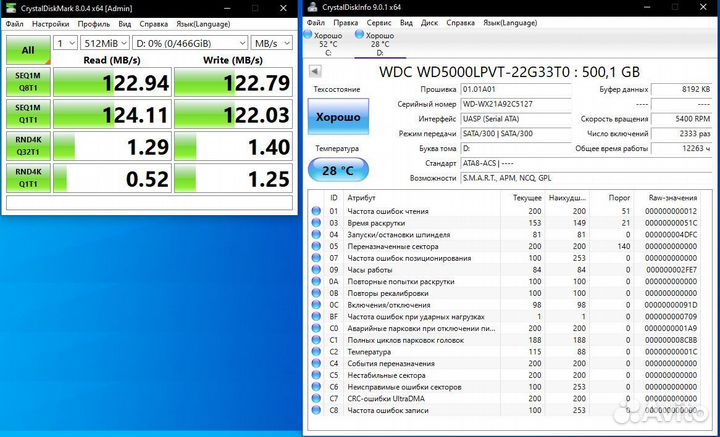Viewport: 720px width, 437px height.
Task: Click status icon for C5 Нестабильные сектора
Action: tap(316, 375)
